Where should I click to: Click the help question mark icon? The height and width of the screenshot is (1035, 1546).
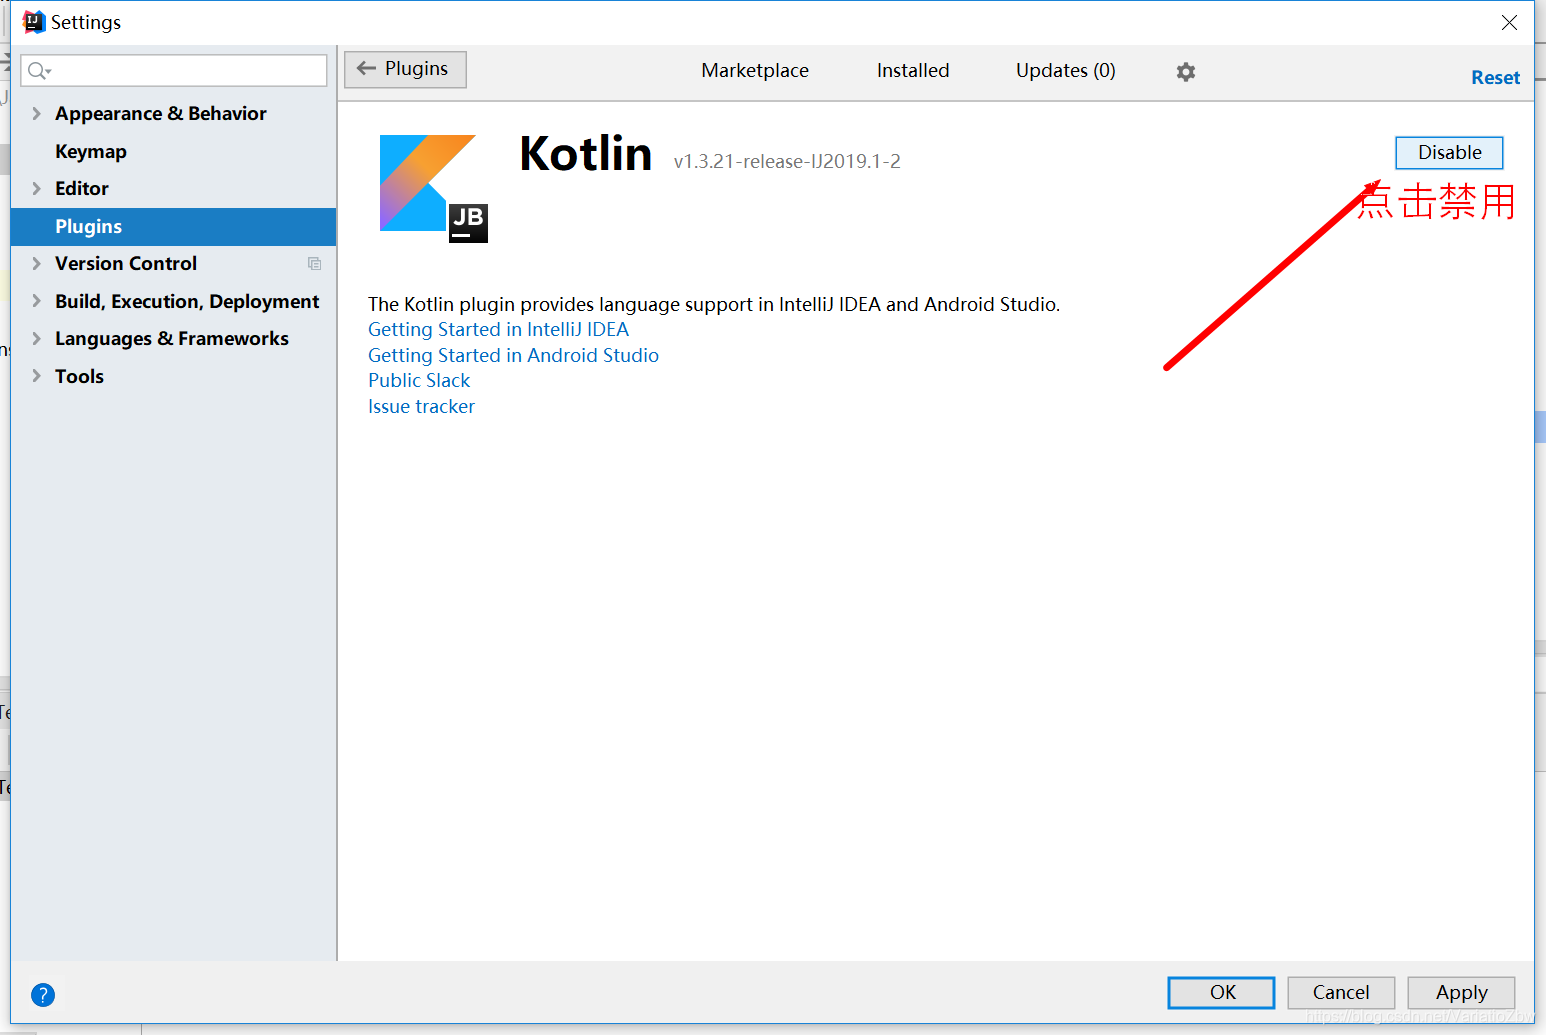(x=43, y=994)
